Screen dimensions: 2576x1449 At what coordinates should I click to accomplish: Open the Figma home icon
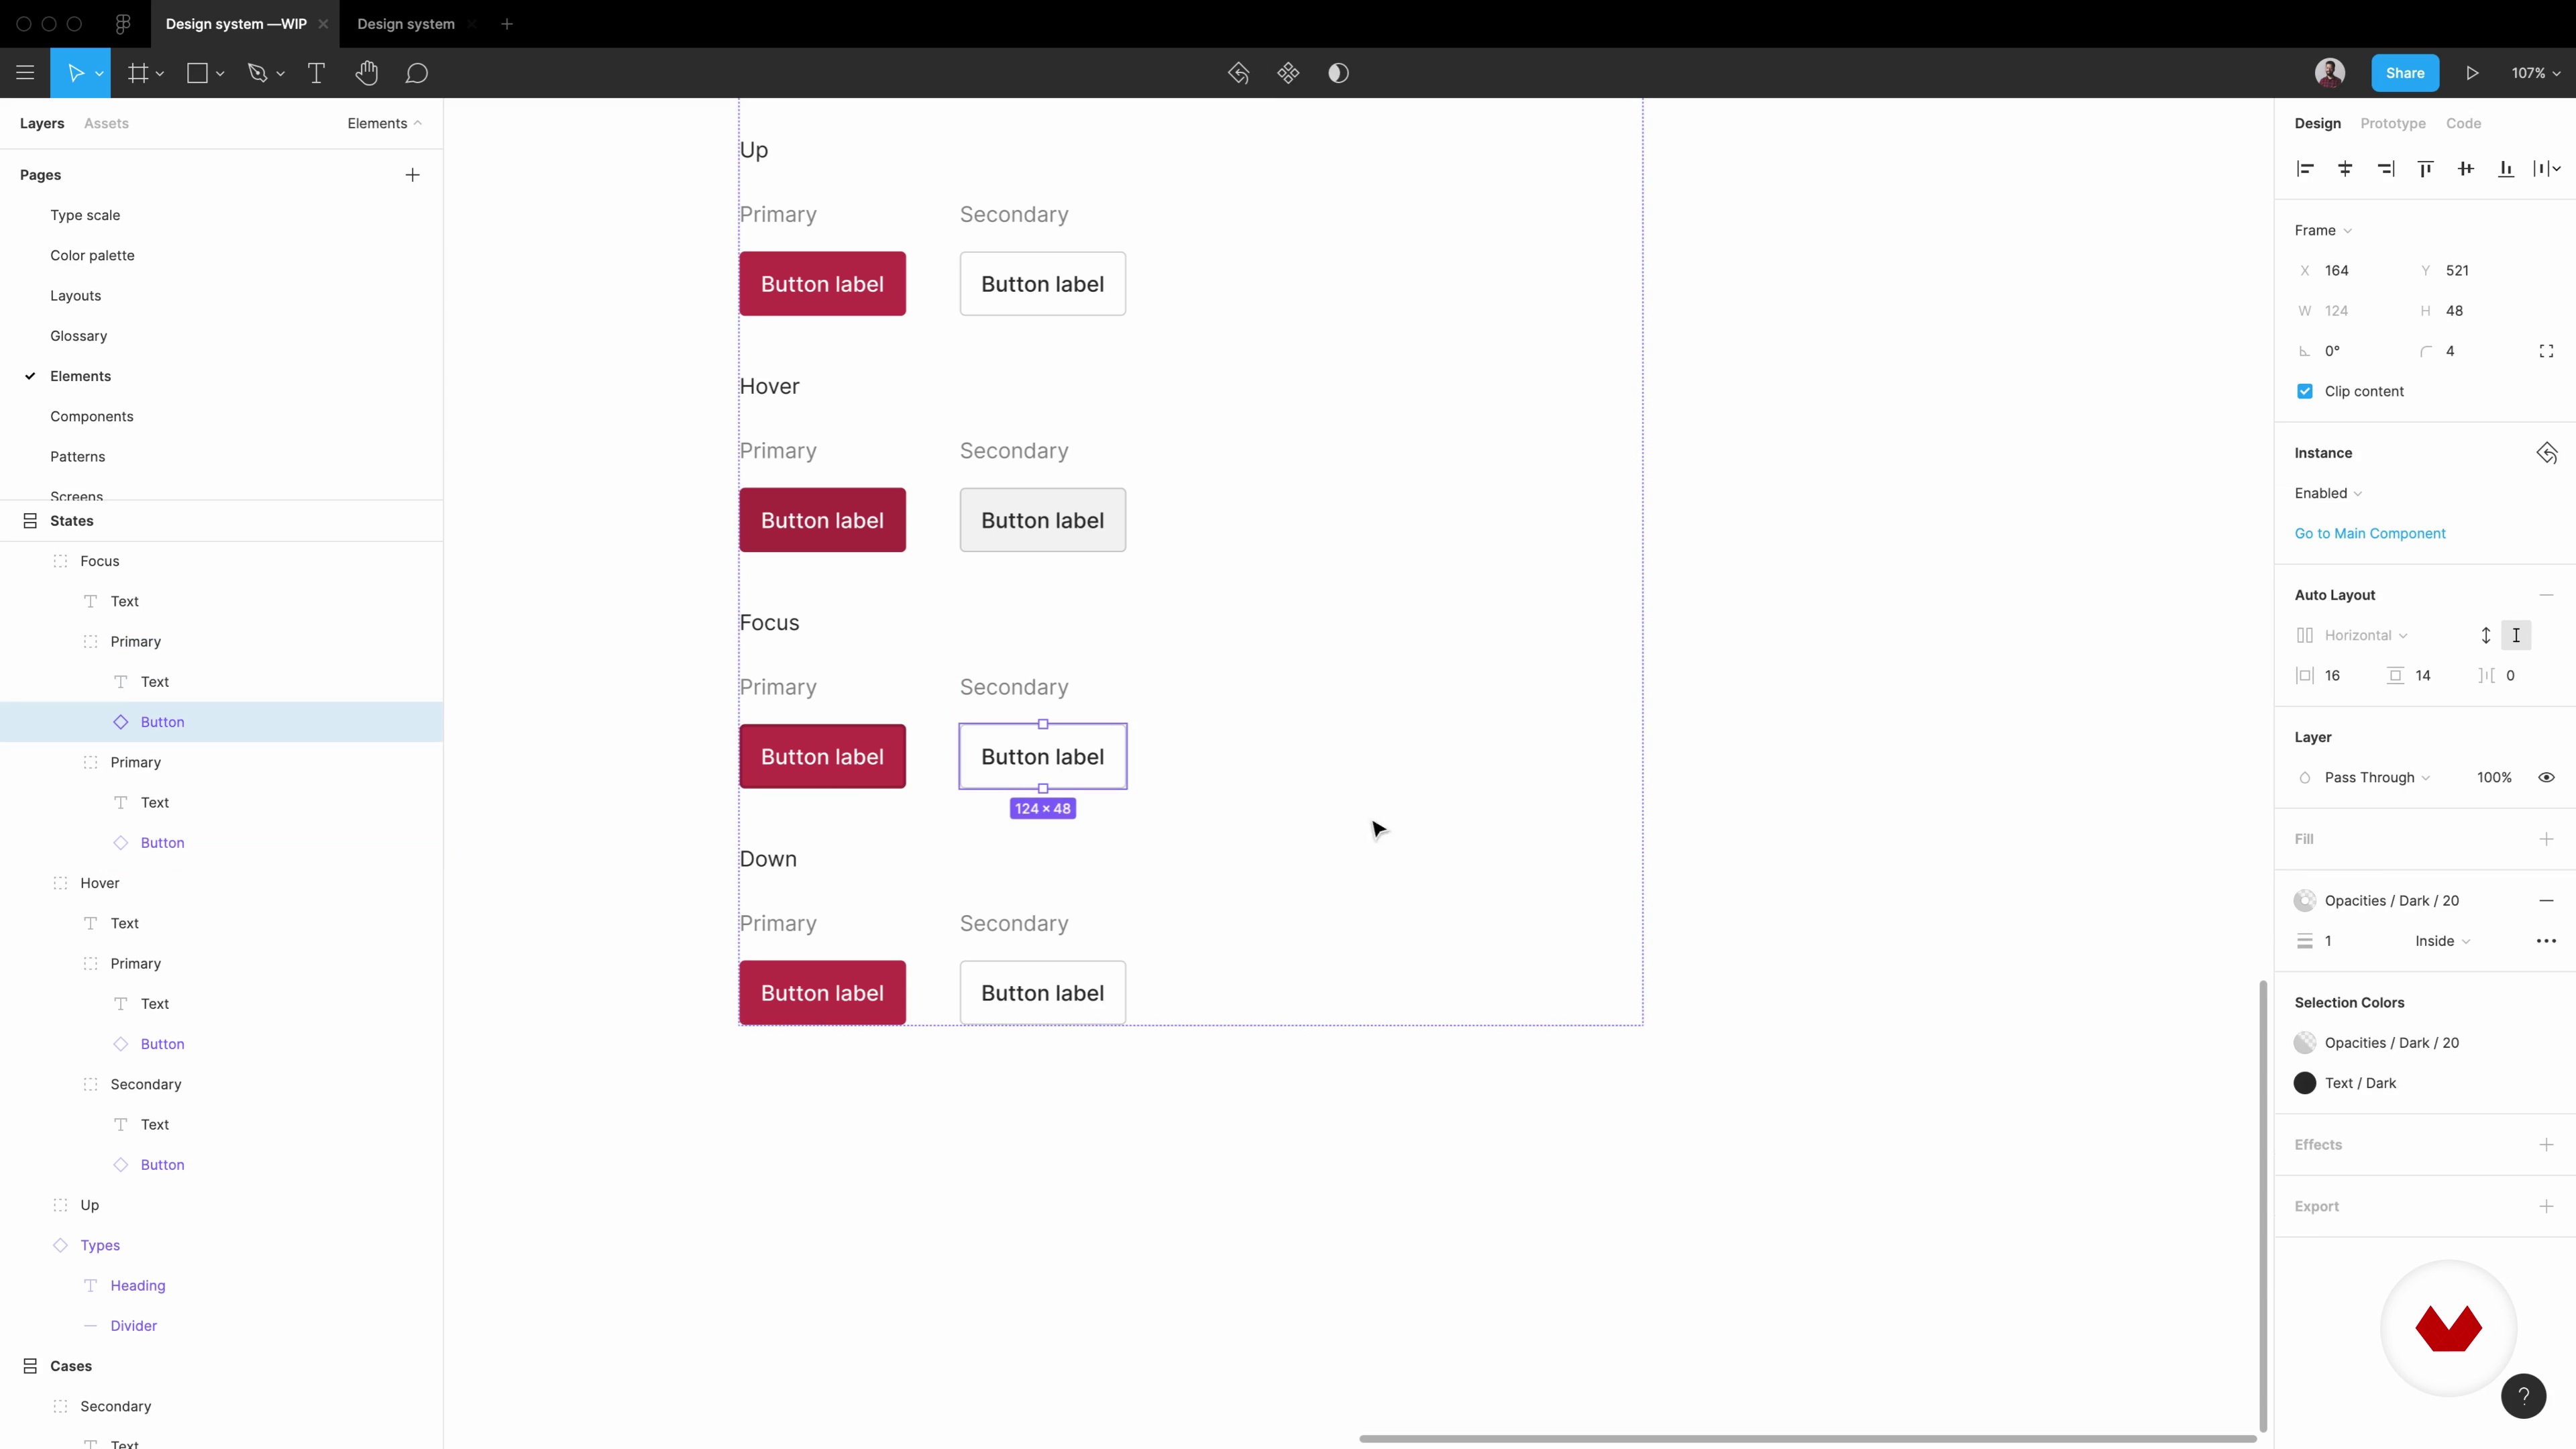tap(123, 24)
